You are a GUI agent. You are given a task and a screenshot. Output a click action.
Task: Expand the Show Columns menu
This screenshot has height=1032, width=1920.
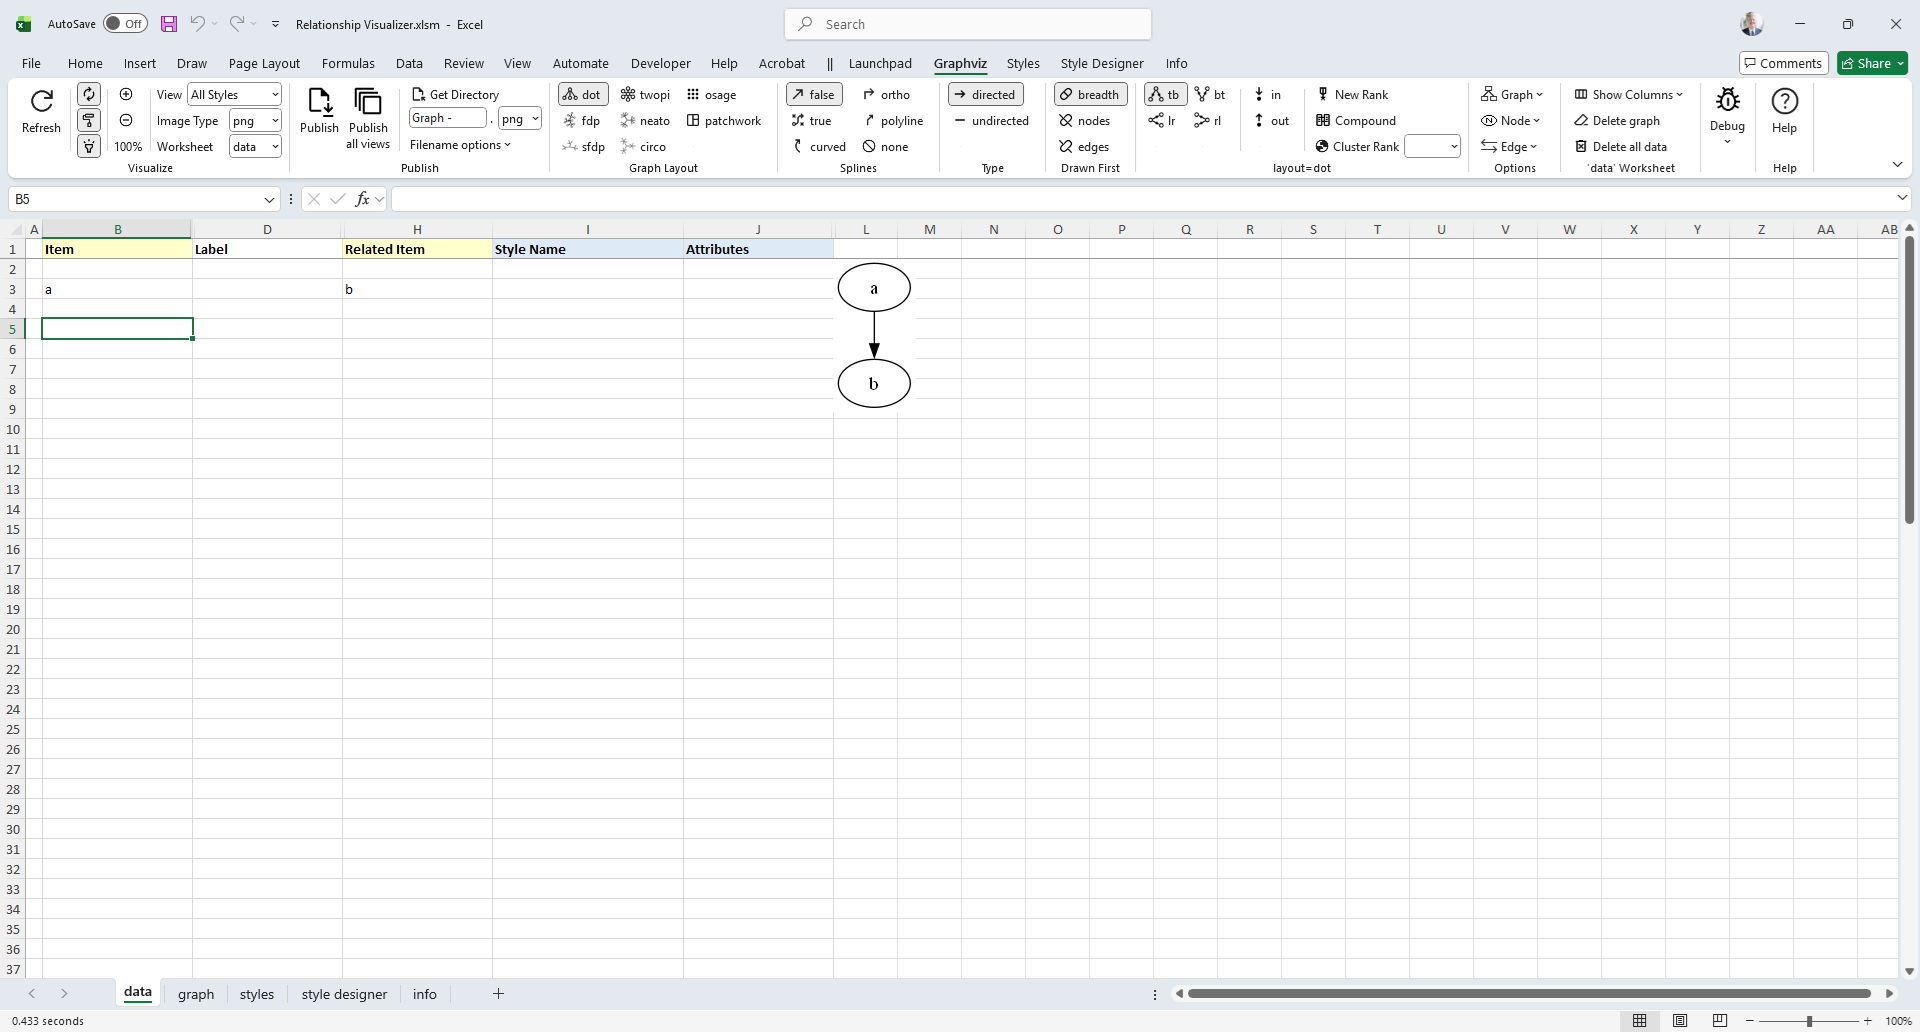pyautogui.click(x=1628, y=95)
